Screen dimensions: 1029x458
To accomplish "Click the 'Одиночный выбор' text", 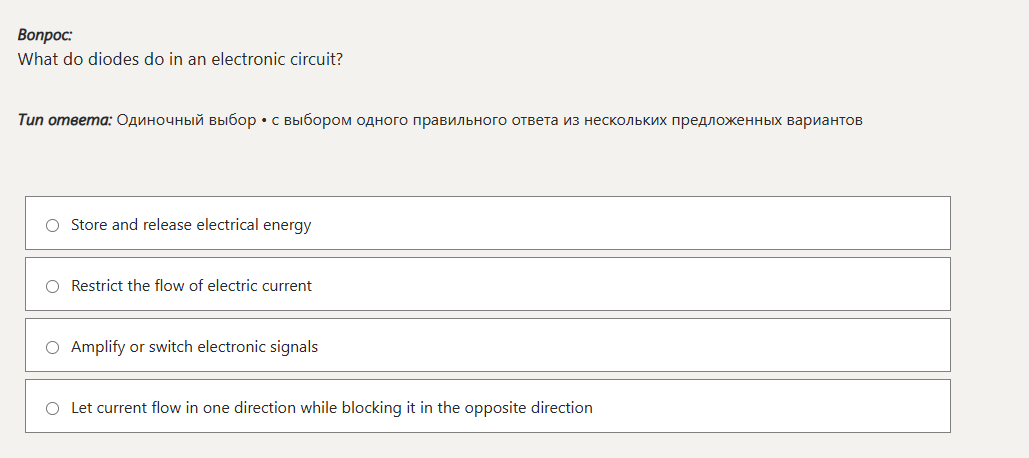I will (186, 120).
